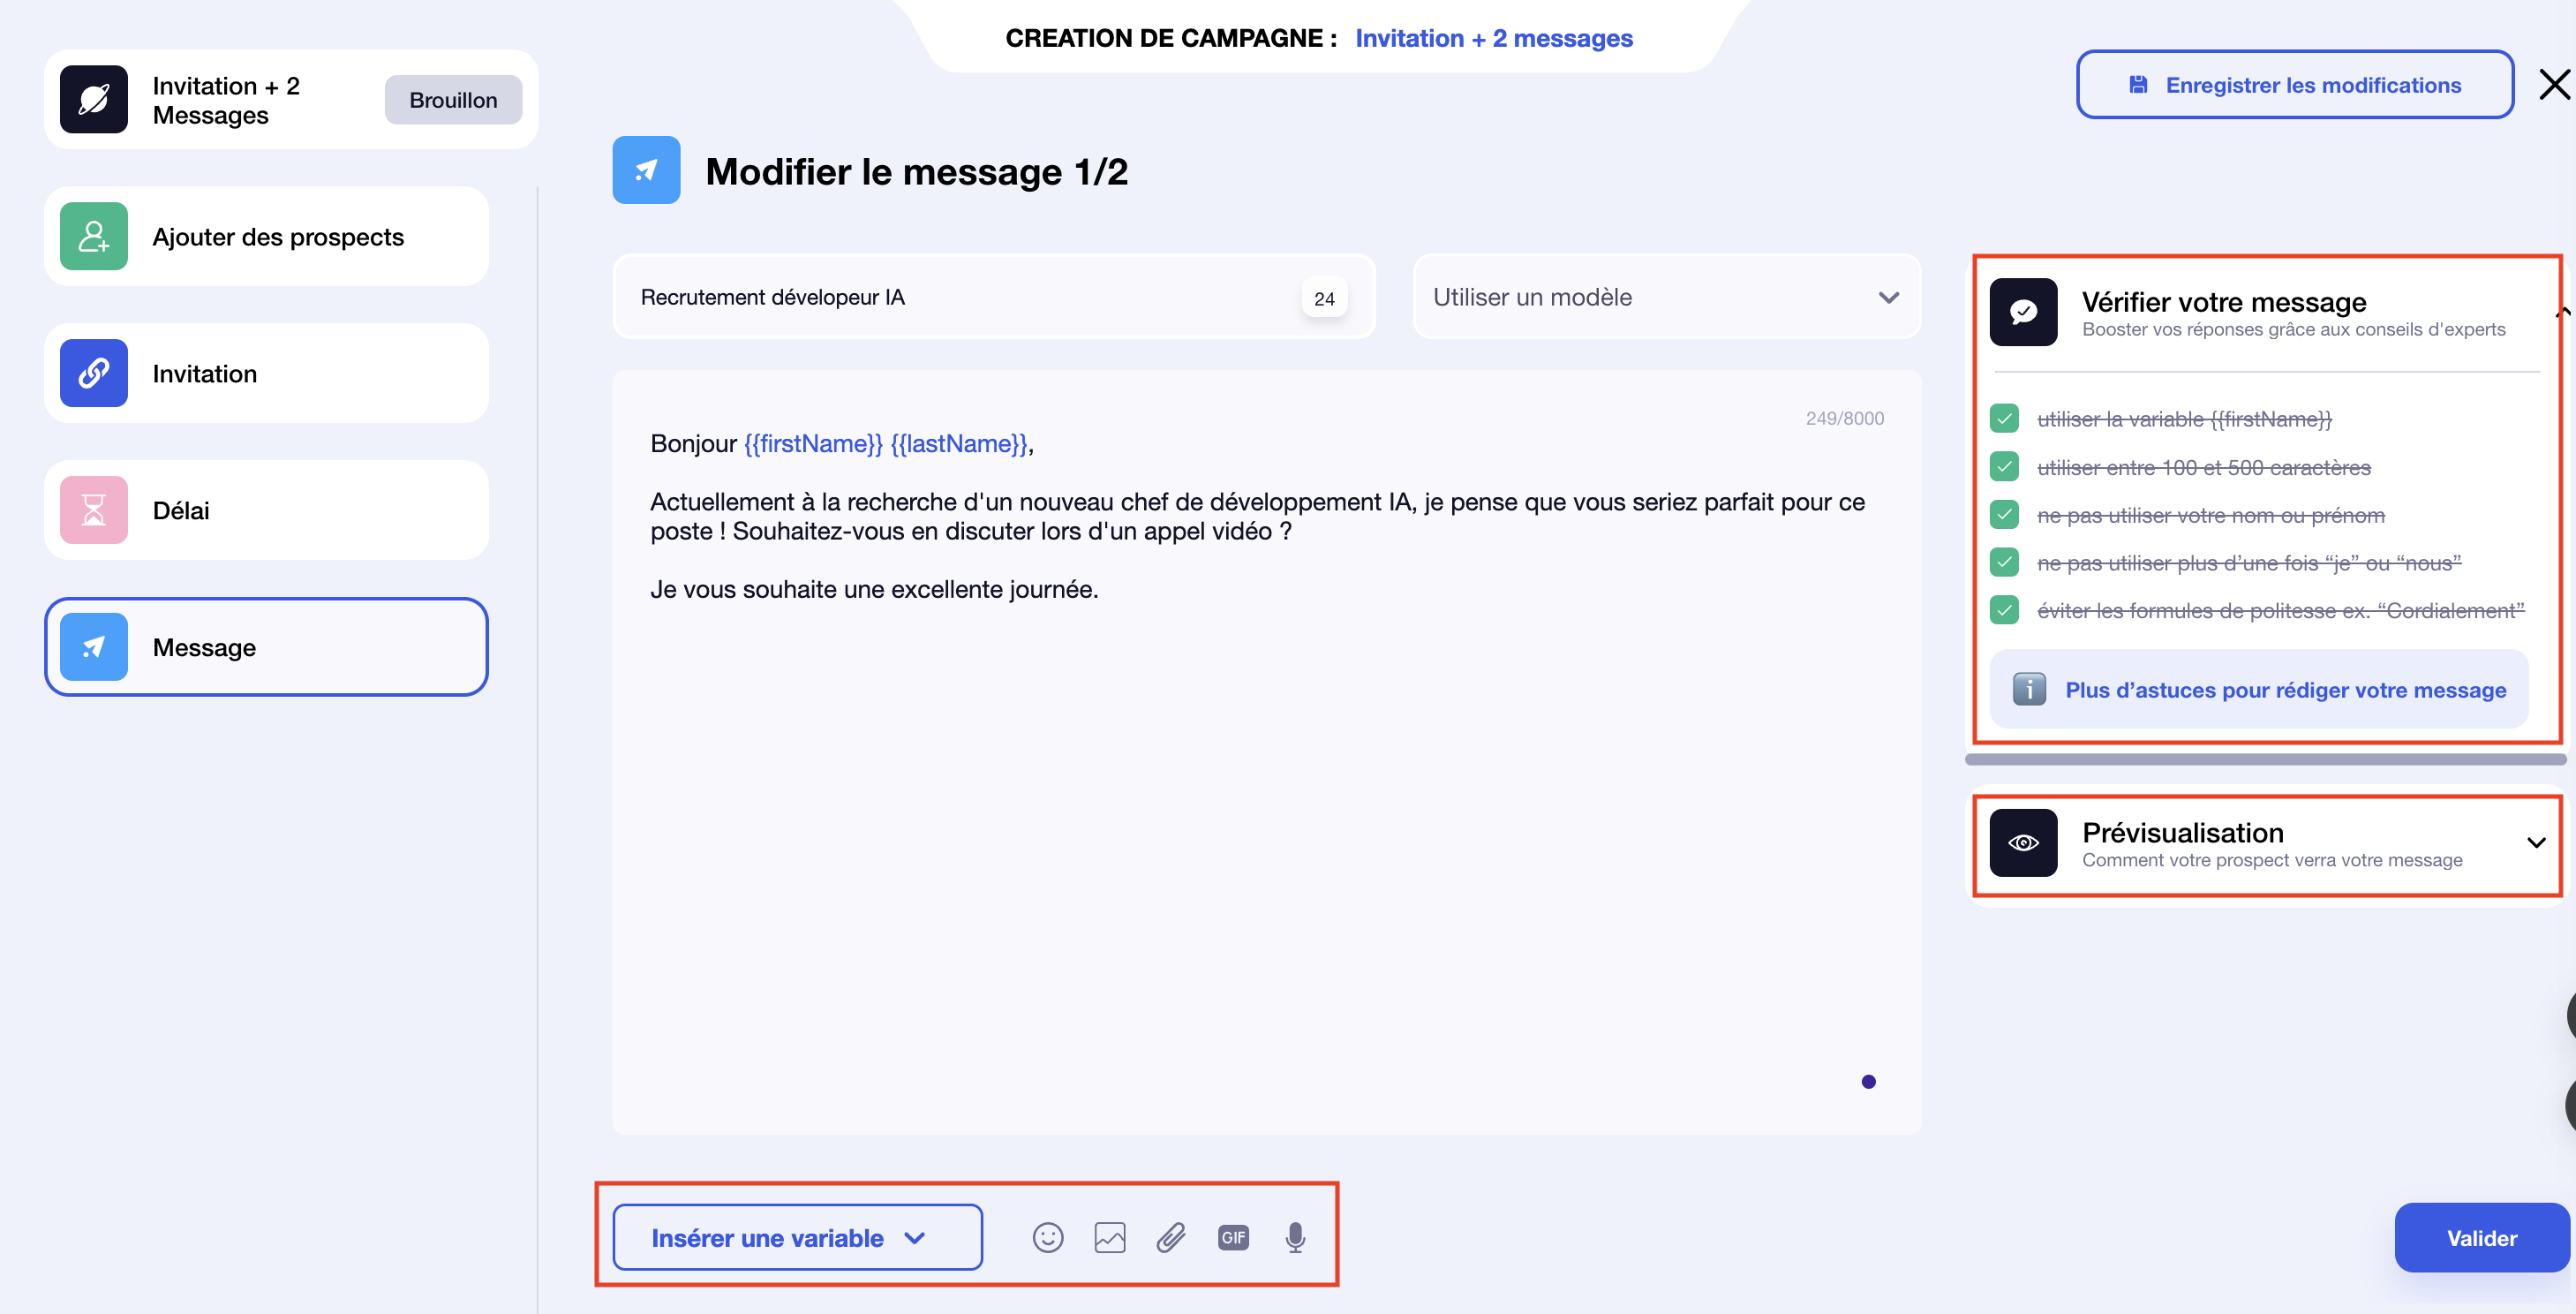This screenshot has height=1314, width=2576.
Task: Click 'Booster vos réponses grâce aux conseils d'experts'
Action: click(x=2293, y=329)
